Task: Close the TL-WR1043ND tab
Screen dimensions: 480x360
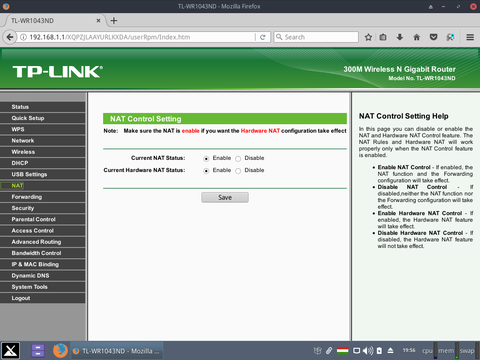Action: (98, 21)
